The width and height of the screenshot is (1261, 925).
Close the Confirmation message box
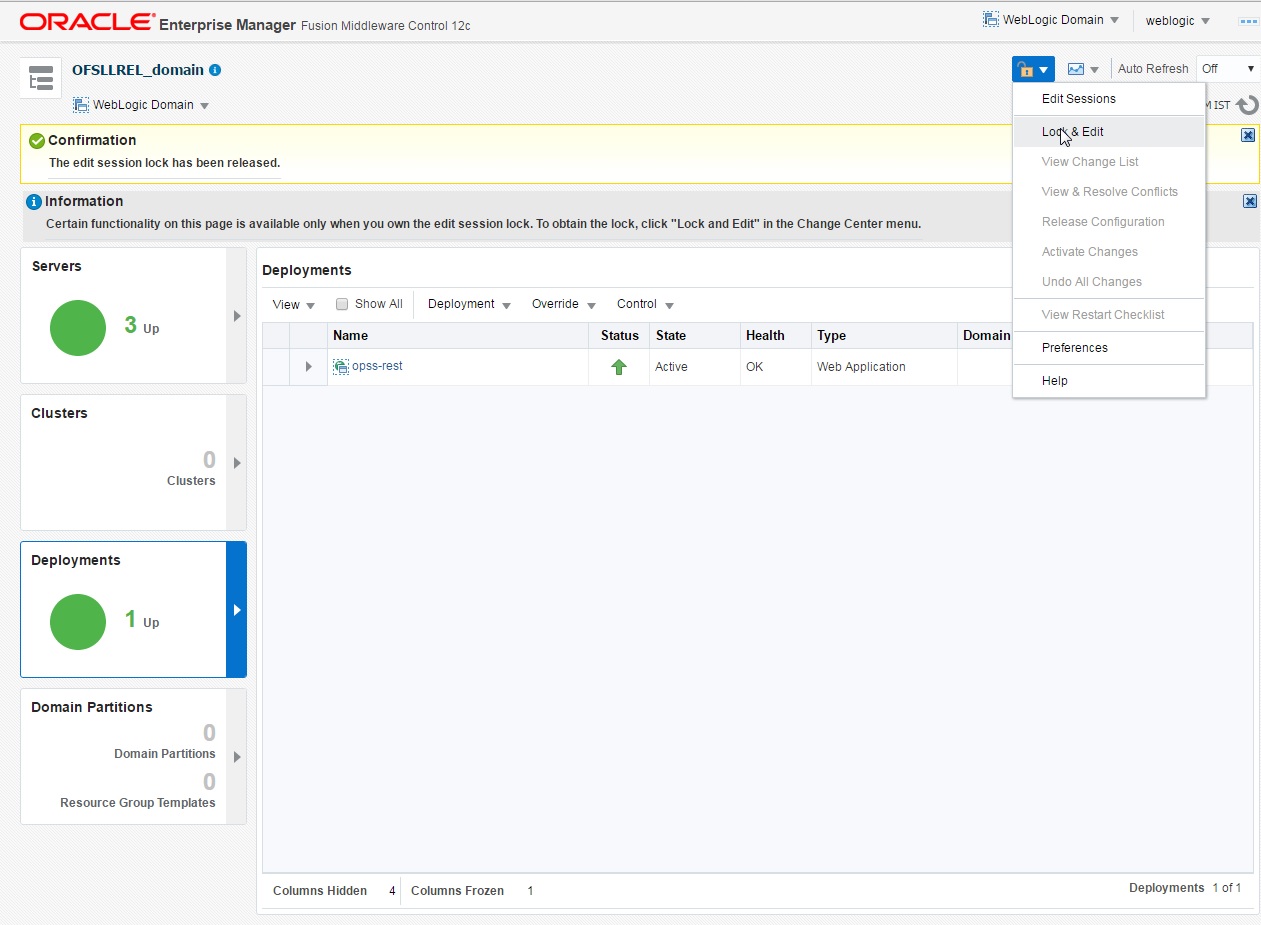click(x=1248, y=135)
